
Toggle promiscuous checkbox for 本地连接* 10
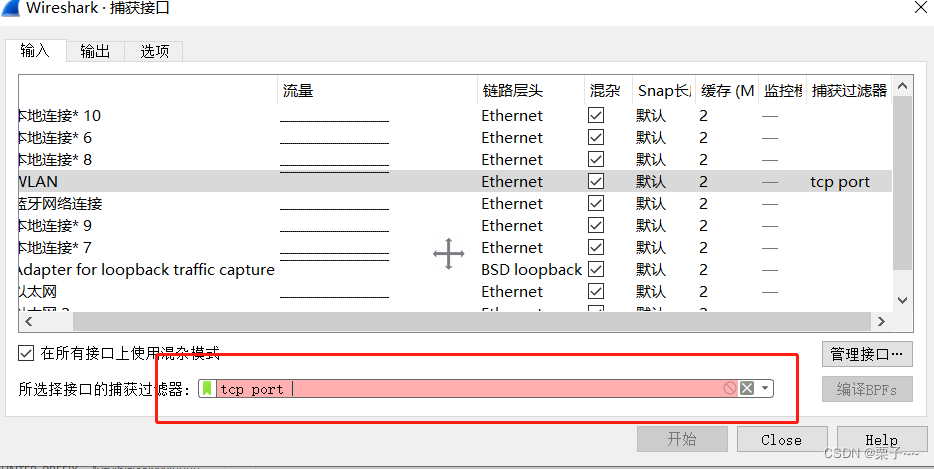coord(596,115)
